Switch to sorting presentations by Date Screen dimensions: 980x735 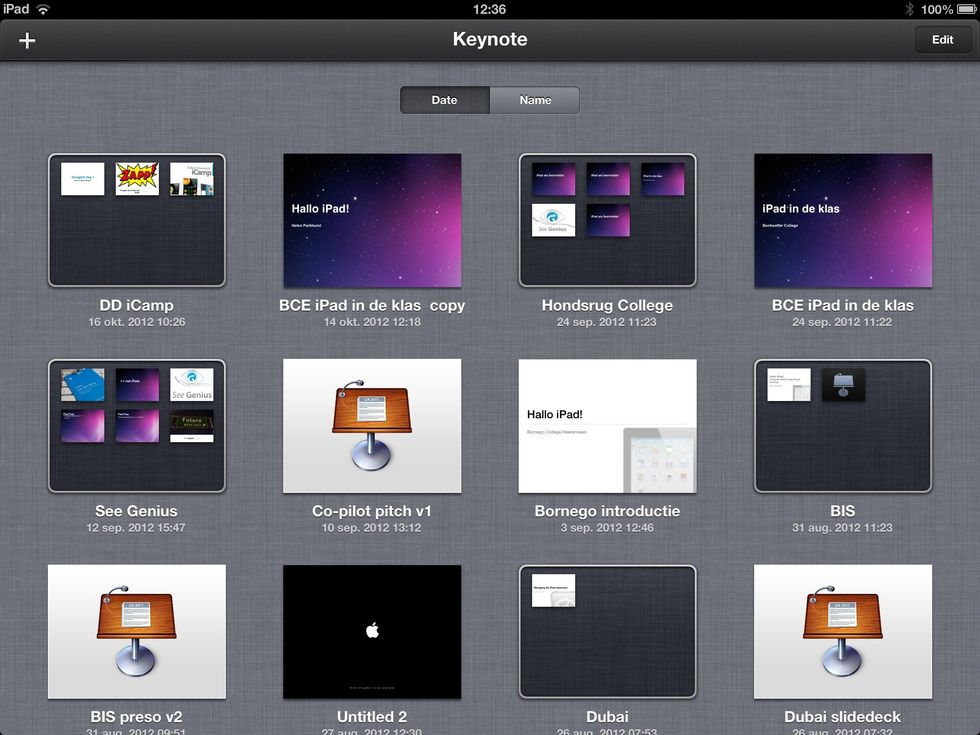click(444, 100)
